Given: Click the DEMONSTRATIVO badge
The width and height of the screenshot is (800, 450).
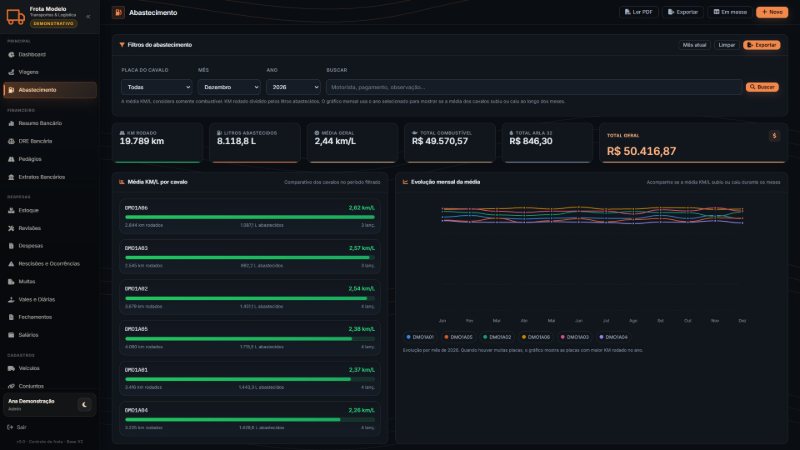Looking at the screenshot, I should point(54,24).
